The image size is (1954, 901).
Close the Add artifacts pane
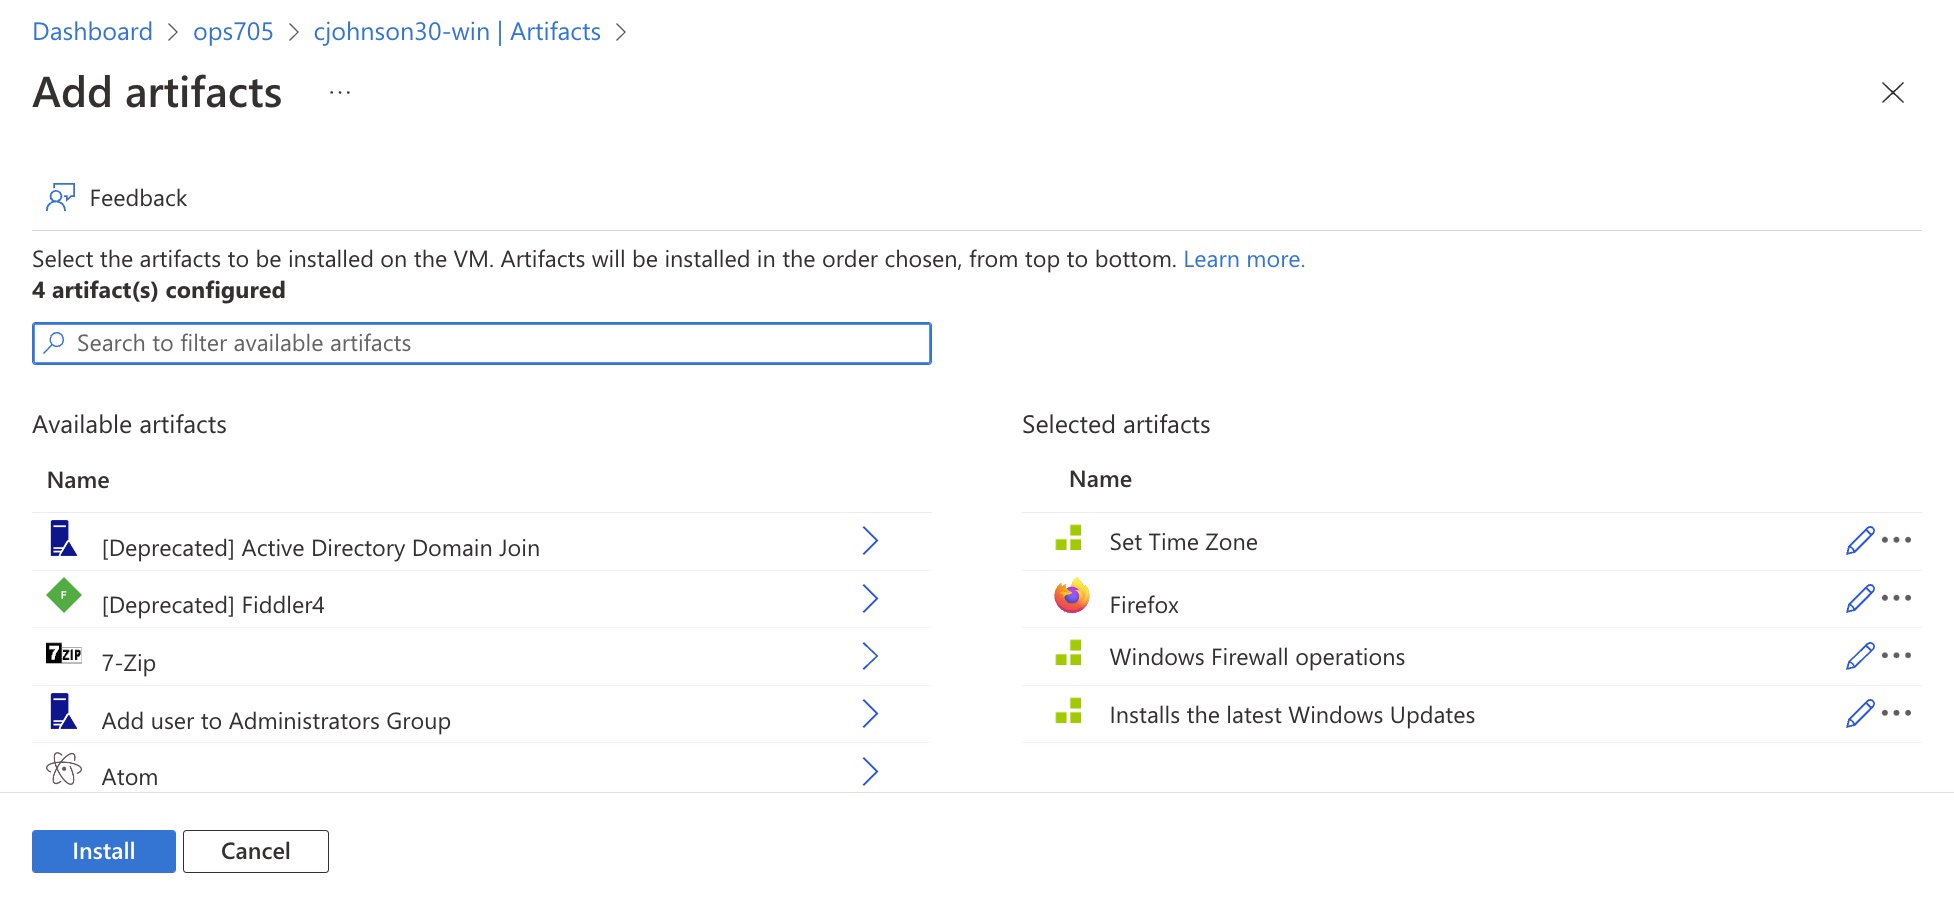[x=1893, y=93]
